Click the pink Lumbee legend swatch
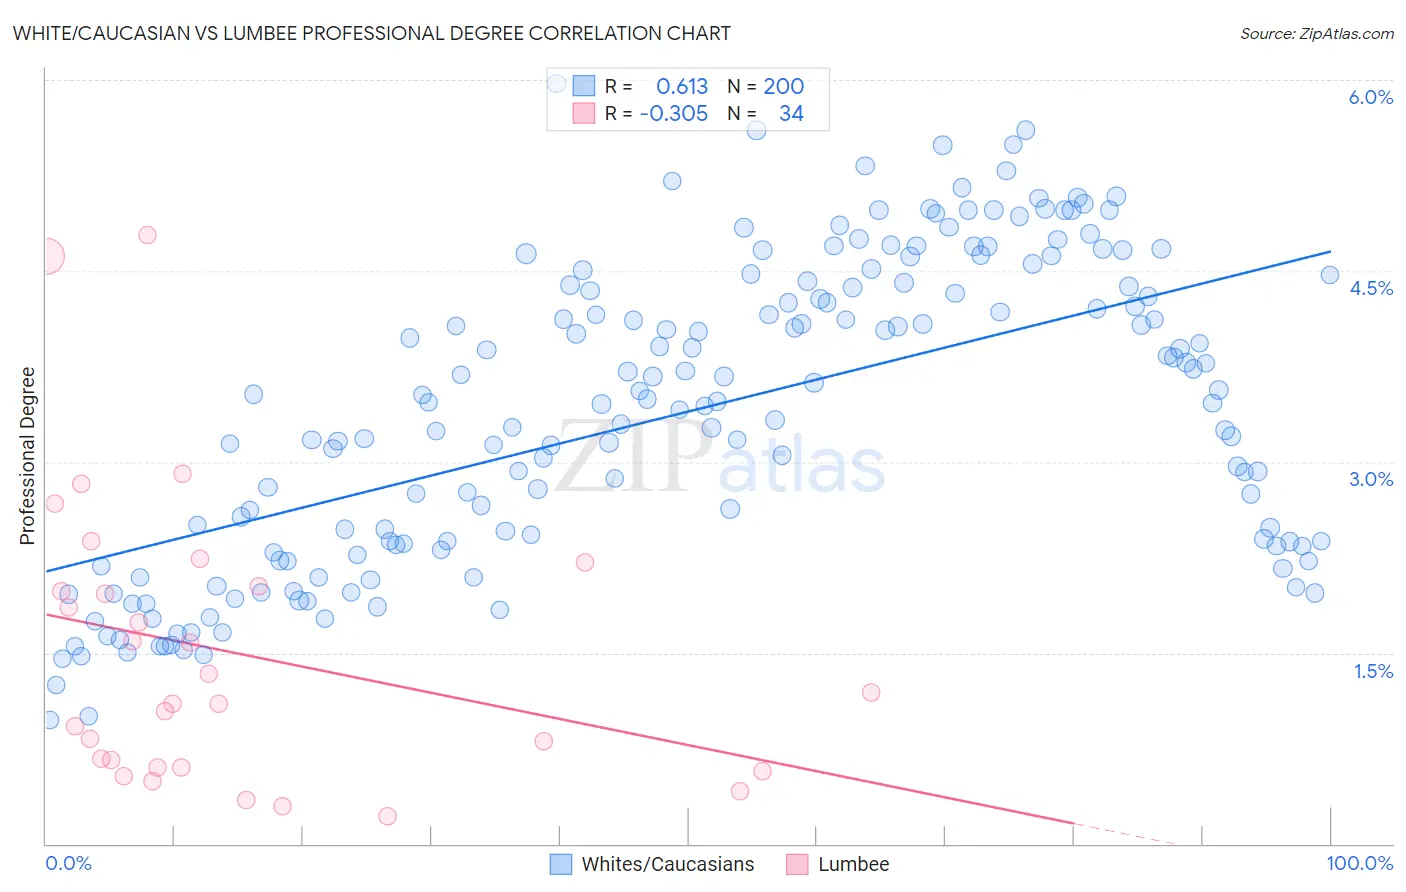1406x892 pixels. pos(797,864)
